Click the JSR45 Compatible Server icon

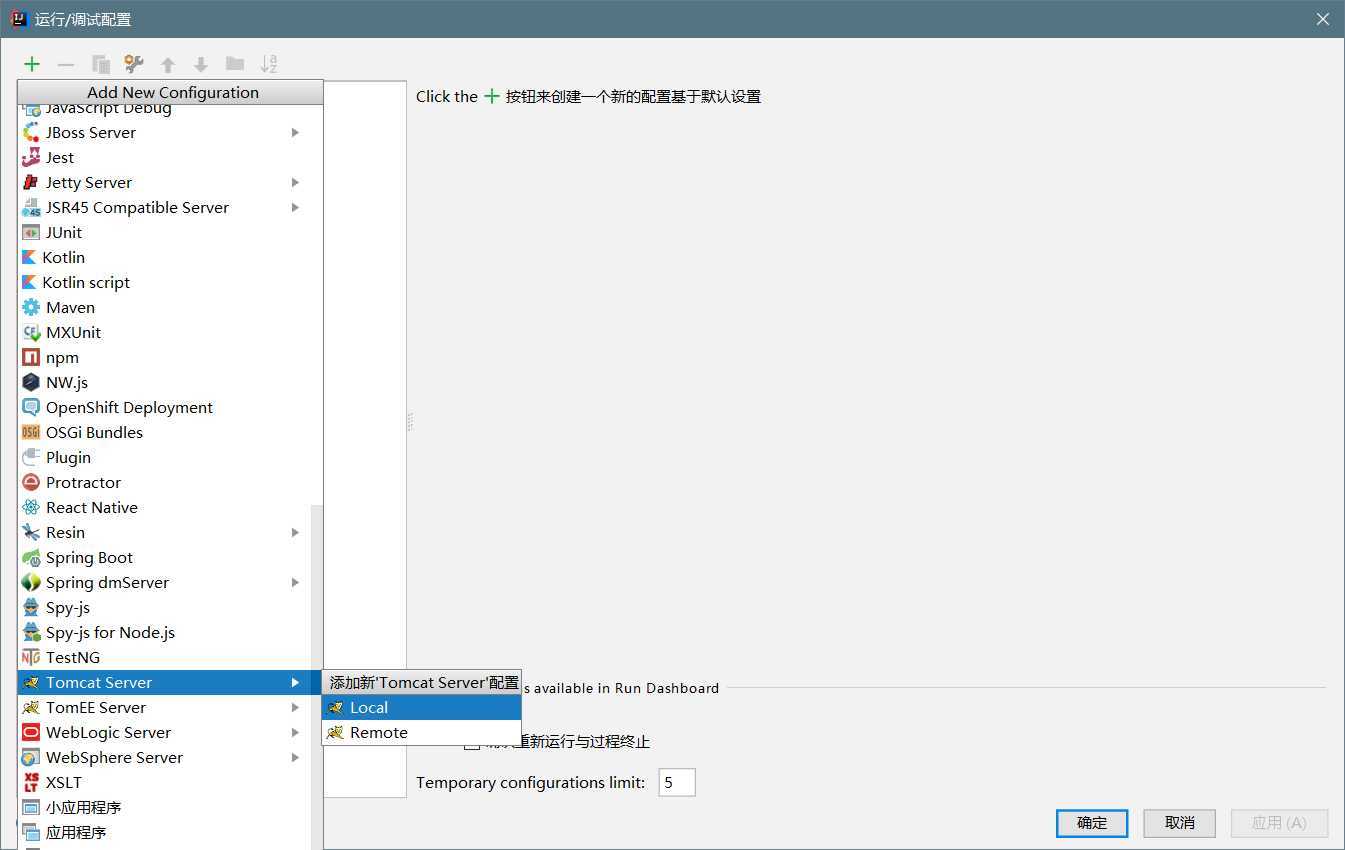point(31,207)
